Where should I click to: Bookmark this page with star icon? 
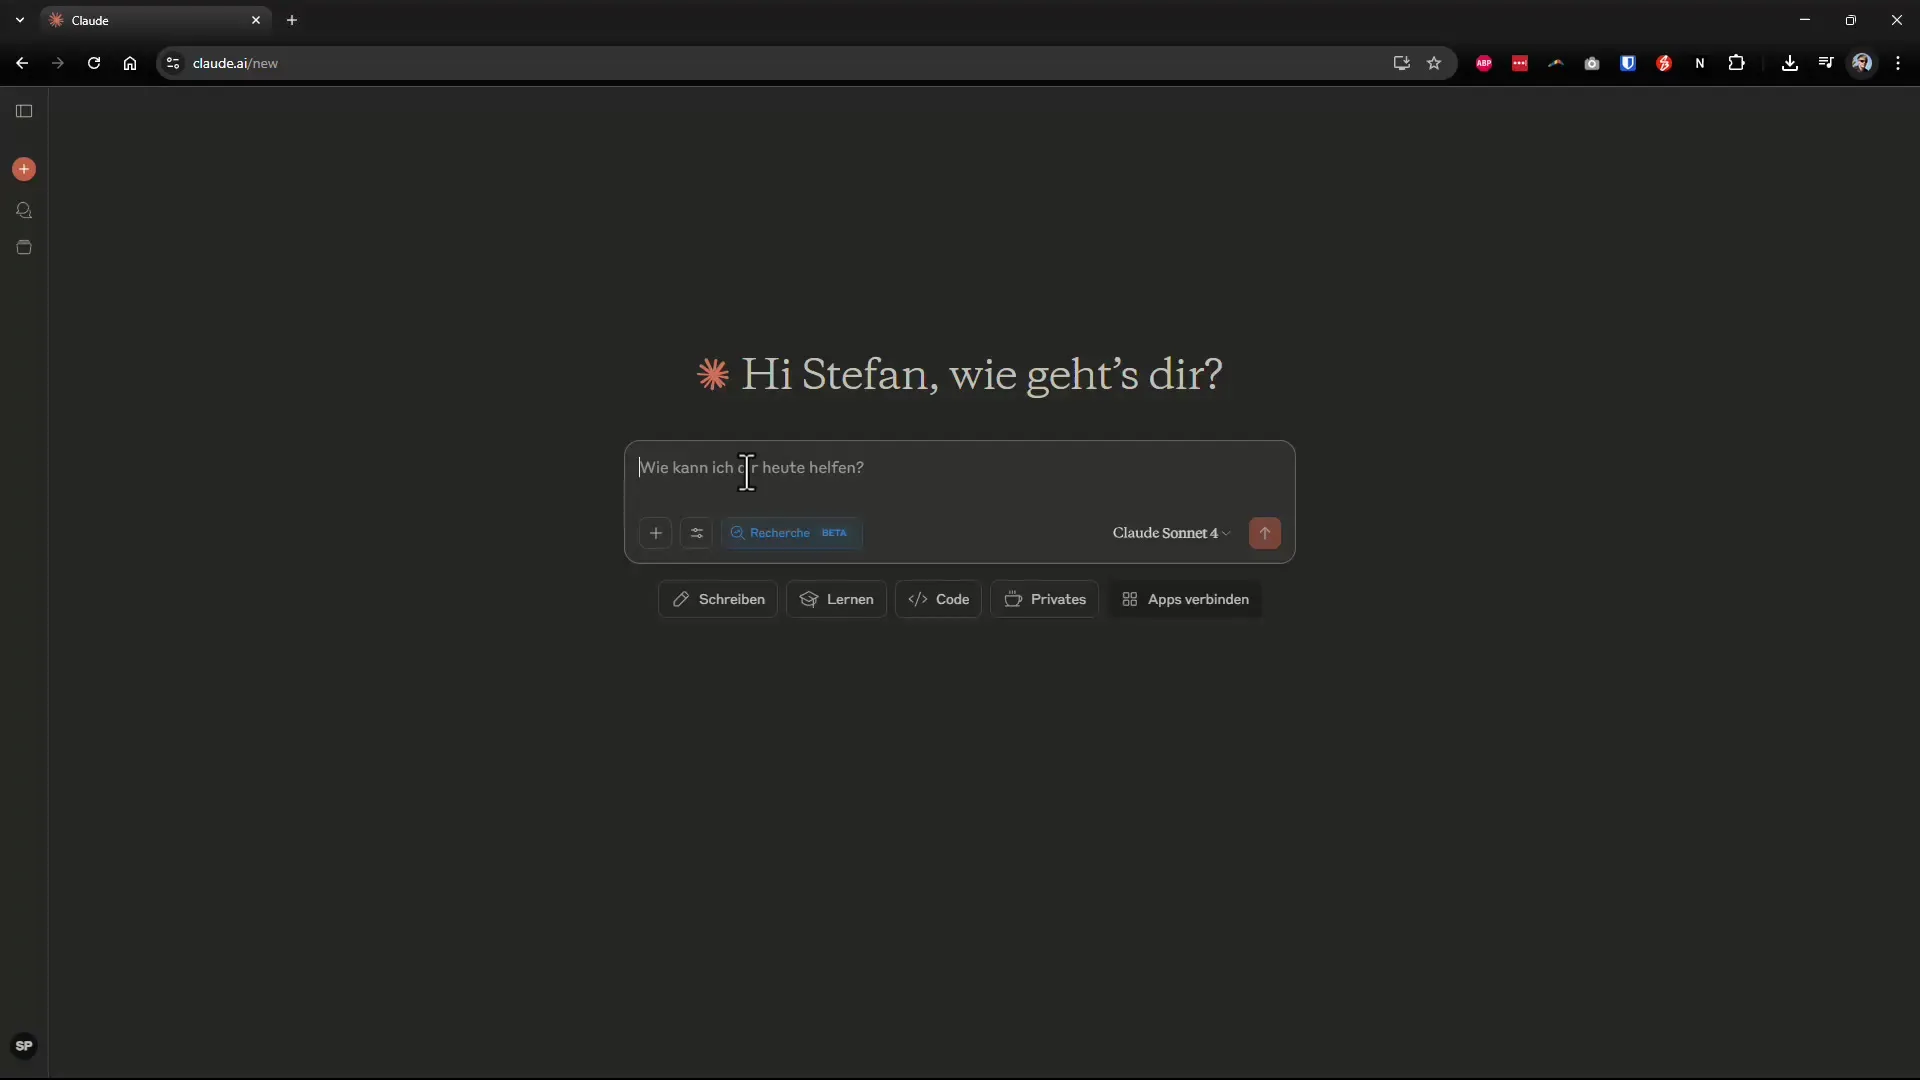[1434, 63]
